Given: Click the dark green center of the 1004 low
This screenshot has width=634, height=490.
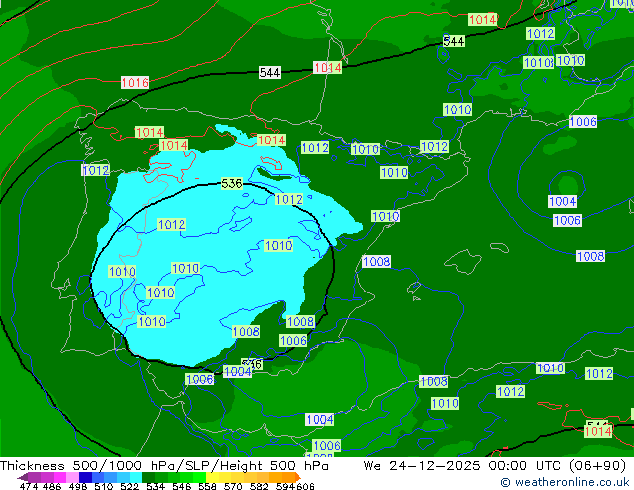Looking at the screenshot, I should point(568,185).
